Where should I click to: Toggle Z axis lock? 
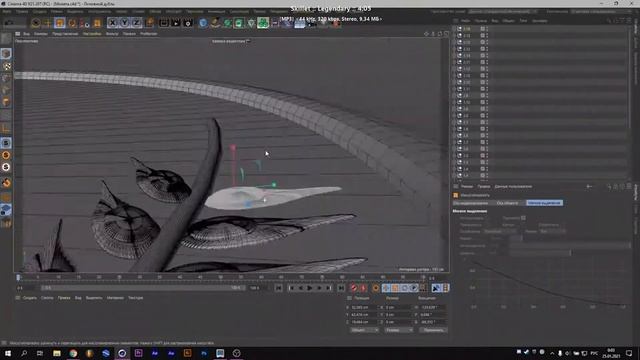[136, 23]
